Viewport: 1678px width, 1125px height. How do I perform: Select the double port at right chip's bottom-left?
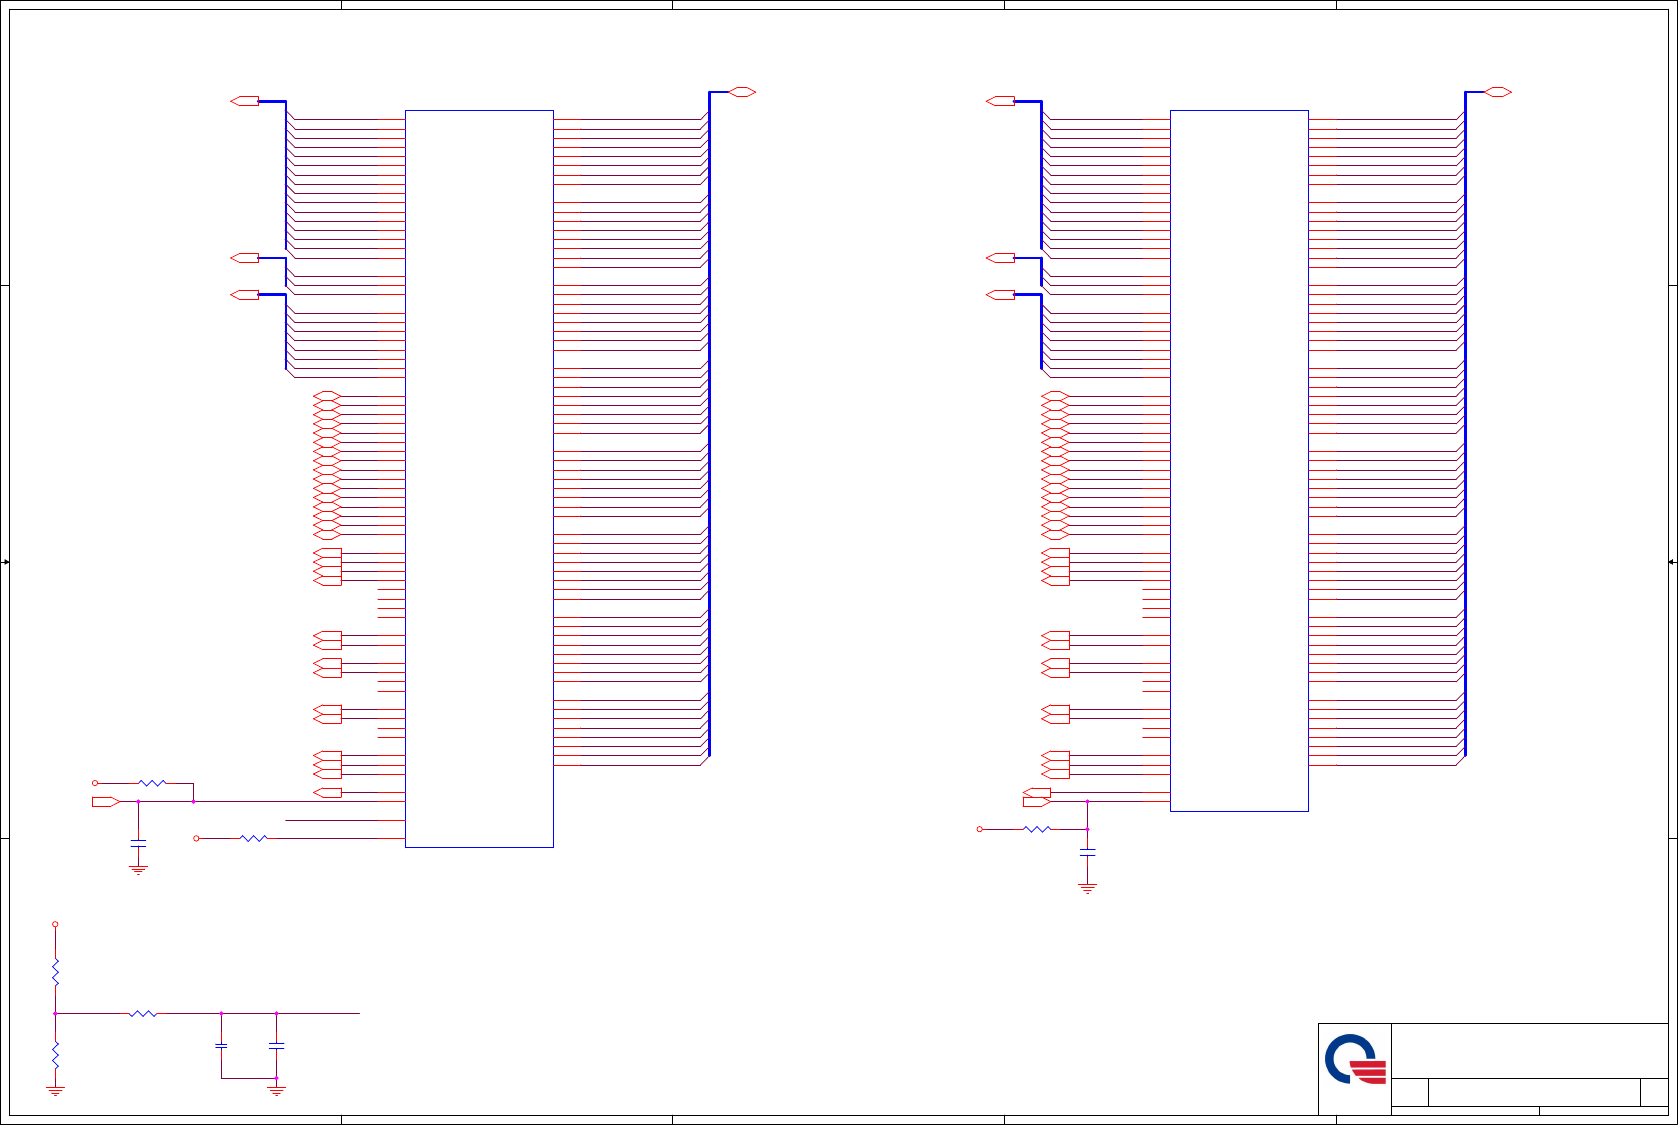(x=1037, y=797)
